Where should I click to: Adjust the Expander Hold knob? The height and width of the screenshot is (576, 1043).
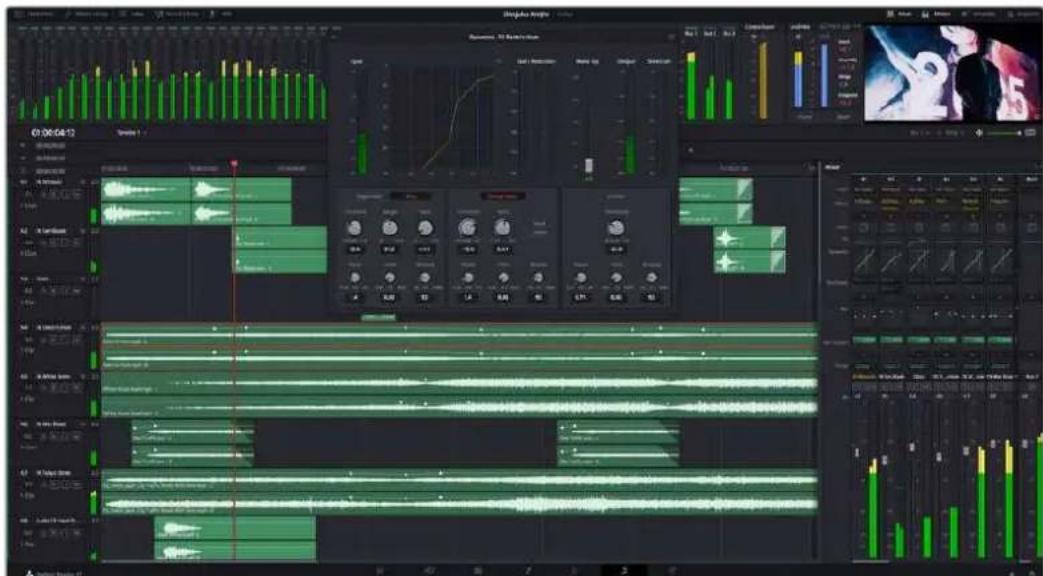(x=390, y=277)
